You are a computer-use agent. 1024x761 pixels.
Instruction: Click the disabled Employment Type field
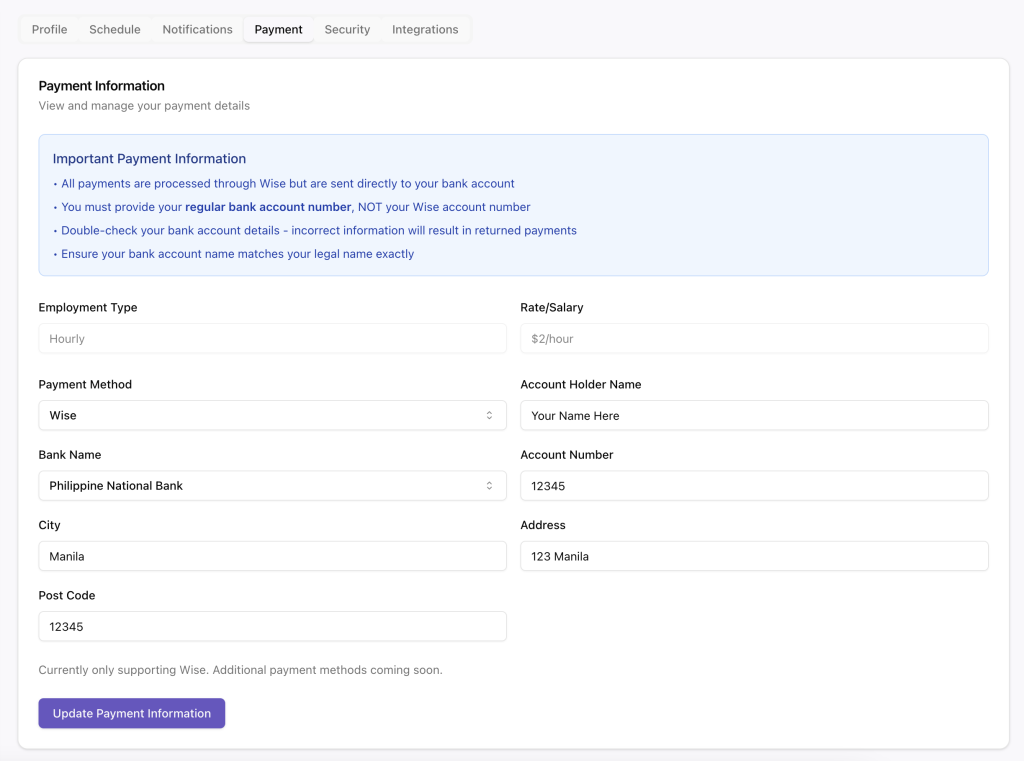point(272,339)
